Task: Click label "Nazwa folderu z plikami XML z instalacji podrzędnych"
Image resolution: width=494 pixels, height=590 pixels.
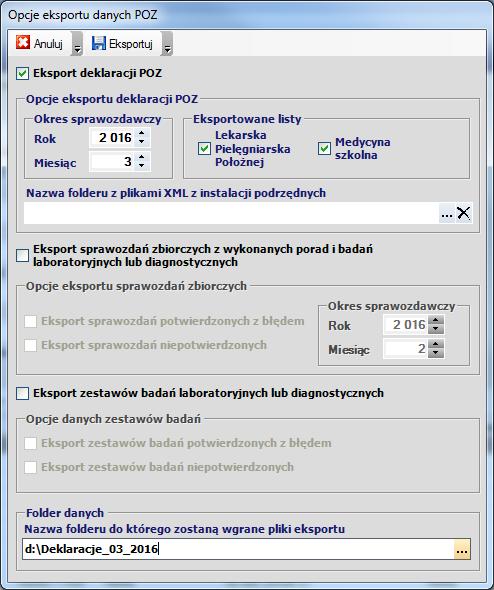Action: tap(176, 193)
